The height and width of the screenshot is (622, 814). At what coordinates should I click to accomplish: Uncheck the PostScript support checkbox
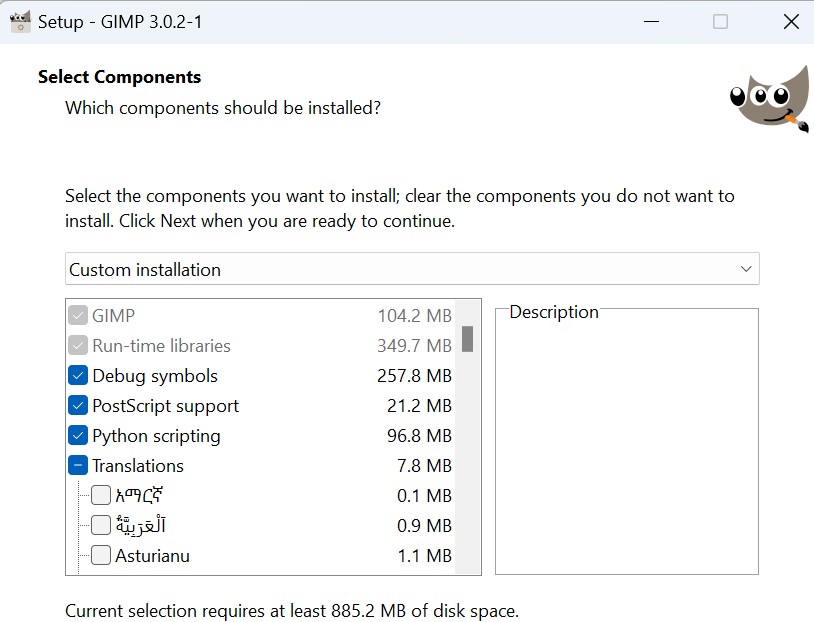(78, 406)
